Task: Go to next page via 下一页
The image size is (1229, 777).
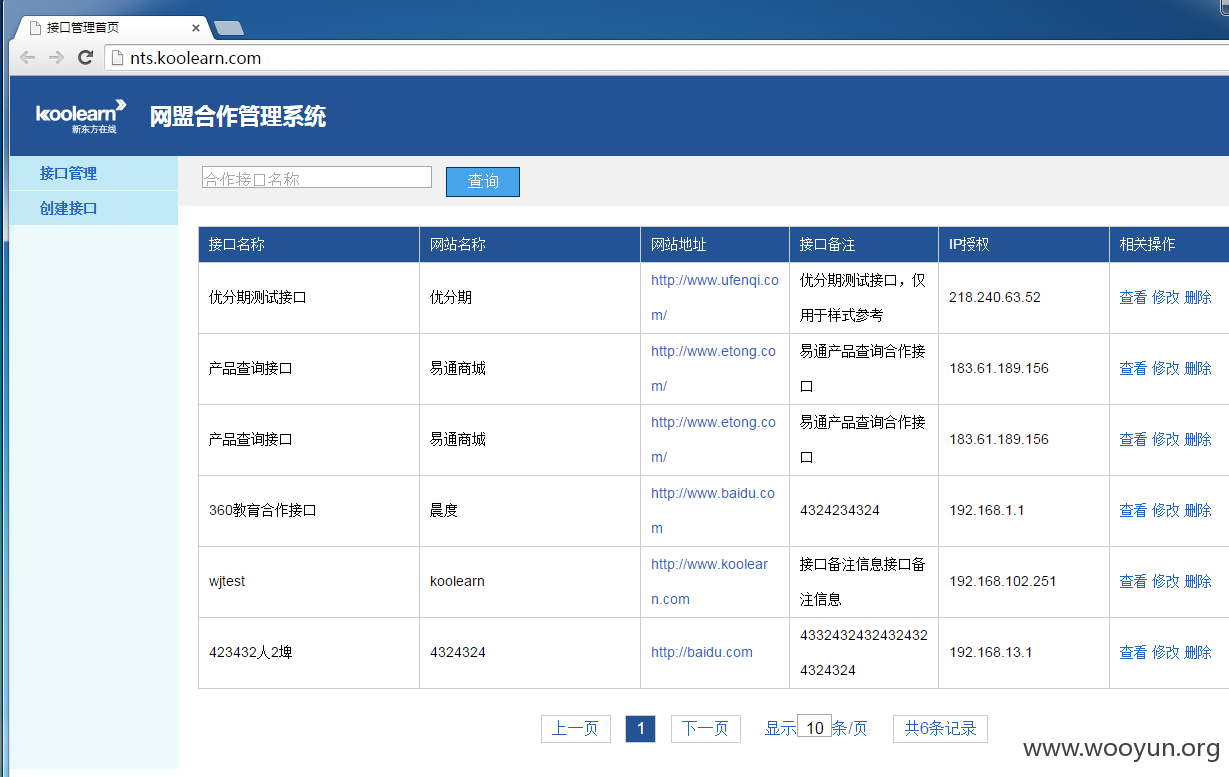Action: 705,728
